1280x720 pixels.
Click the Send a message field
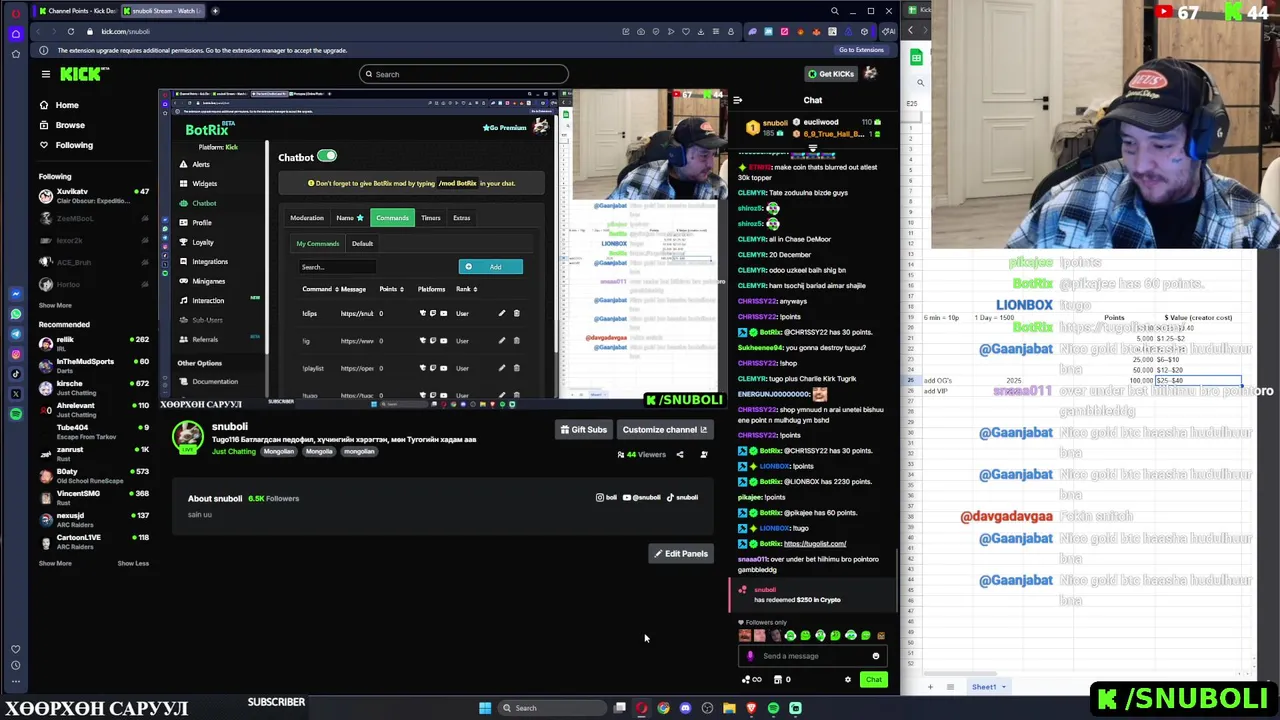click(x=815, y=656)
